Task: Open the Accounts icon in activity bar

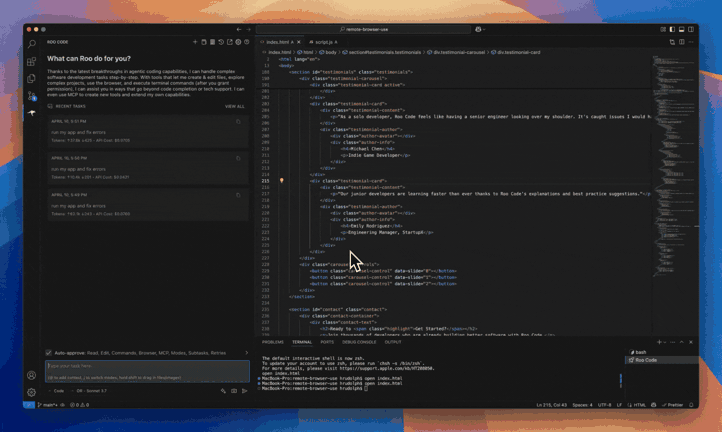Action: tap(32, 375)
